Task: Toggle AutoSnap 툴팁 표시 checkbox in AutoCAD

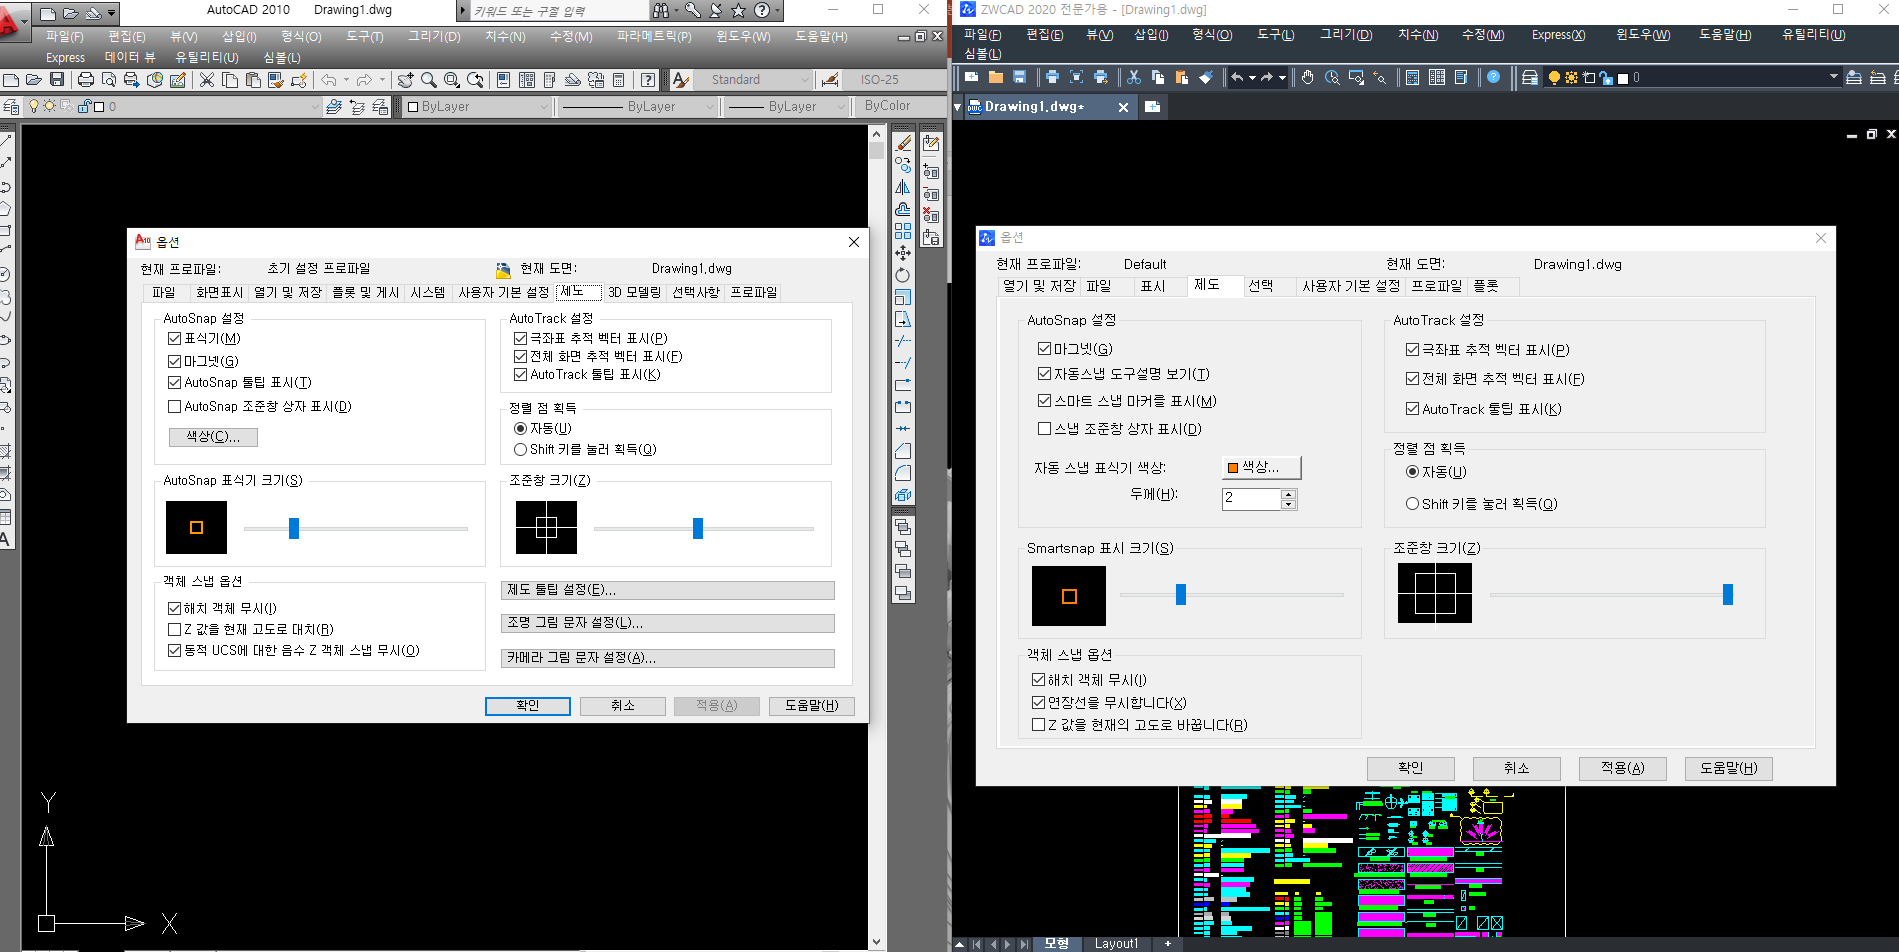Action: [174, 383]
